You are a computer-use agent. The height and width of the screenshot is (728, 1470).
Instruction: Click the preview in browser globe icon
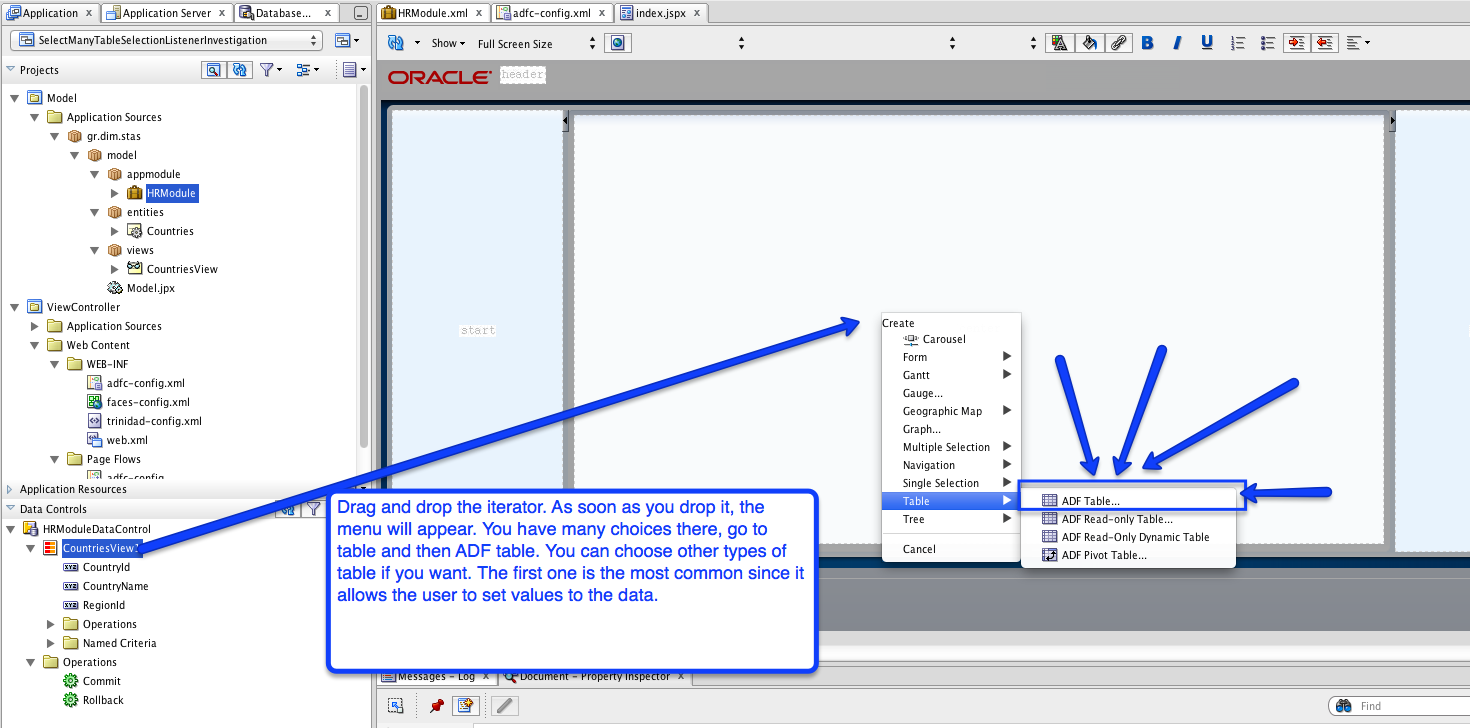[618, 43]
